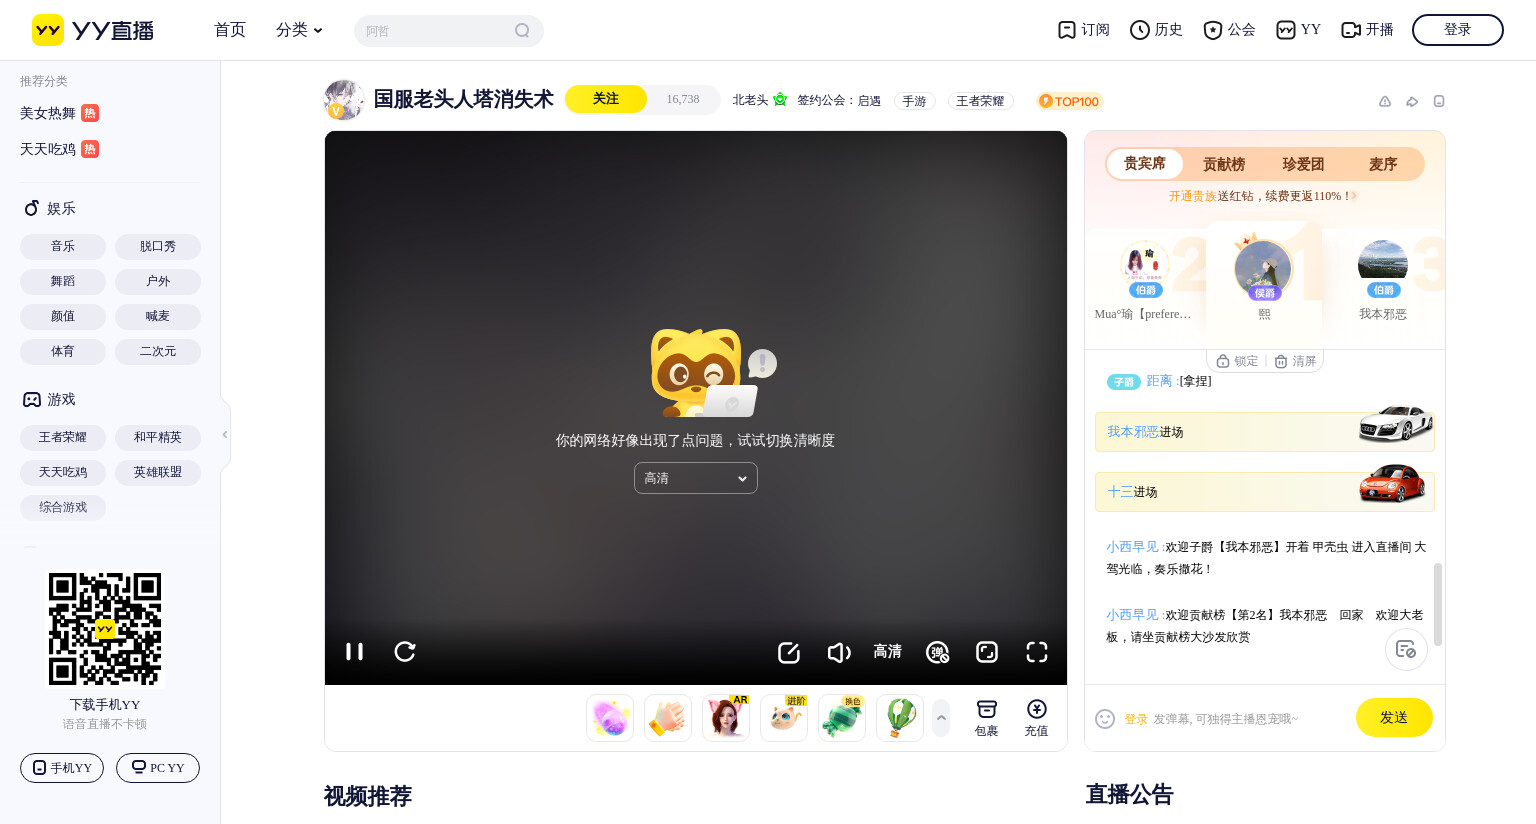Viewport: 1536px width, 824px height.
Task: Open the 高清 quality dropdown in the error message
Action: [x=696, y=478]
